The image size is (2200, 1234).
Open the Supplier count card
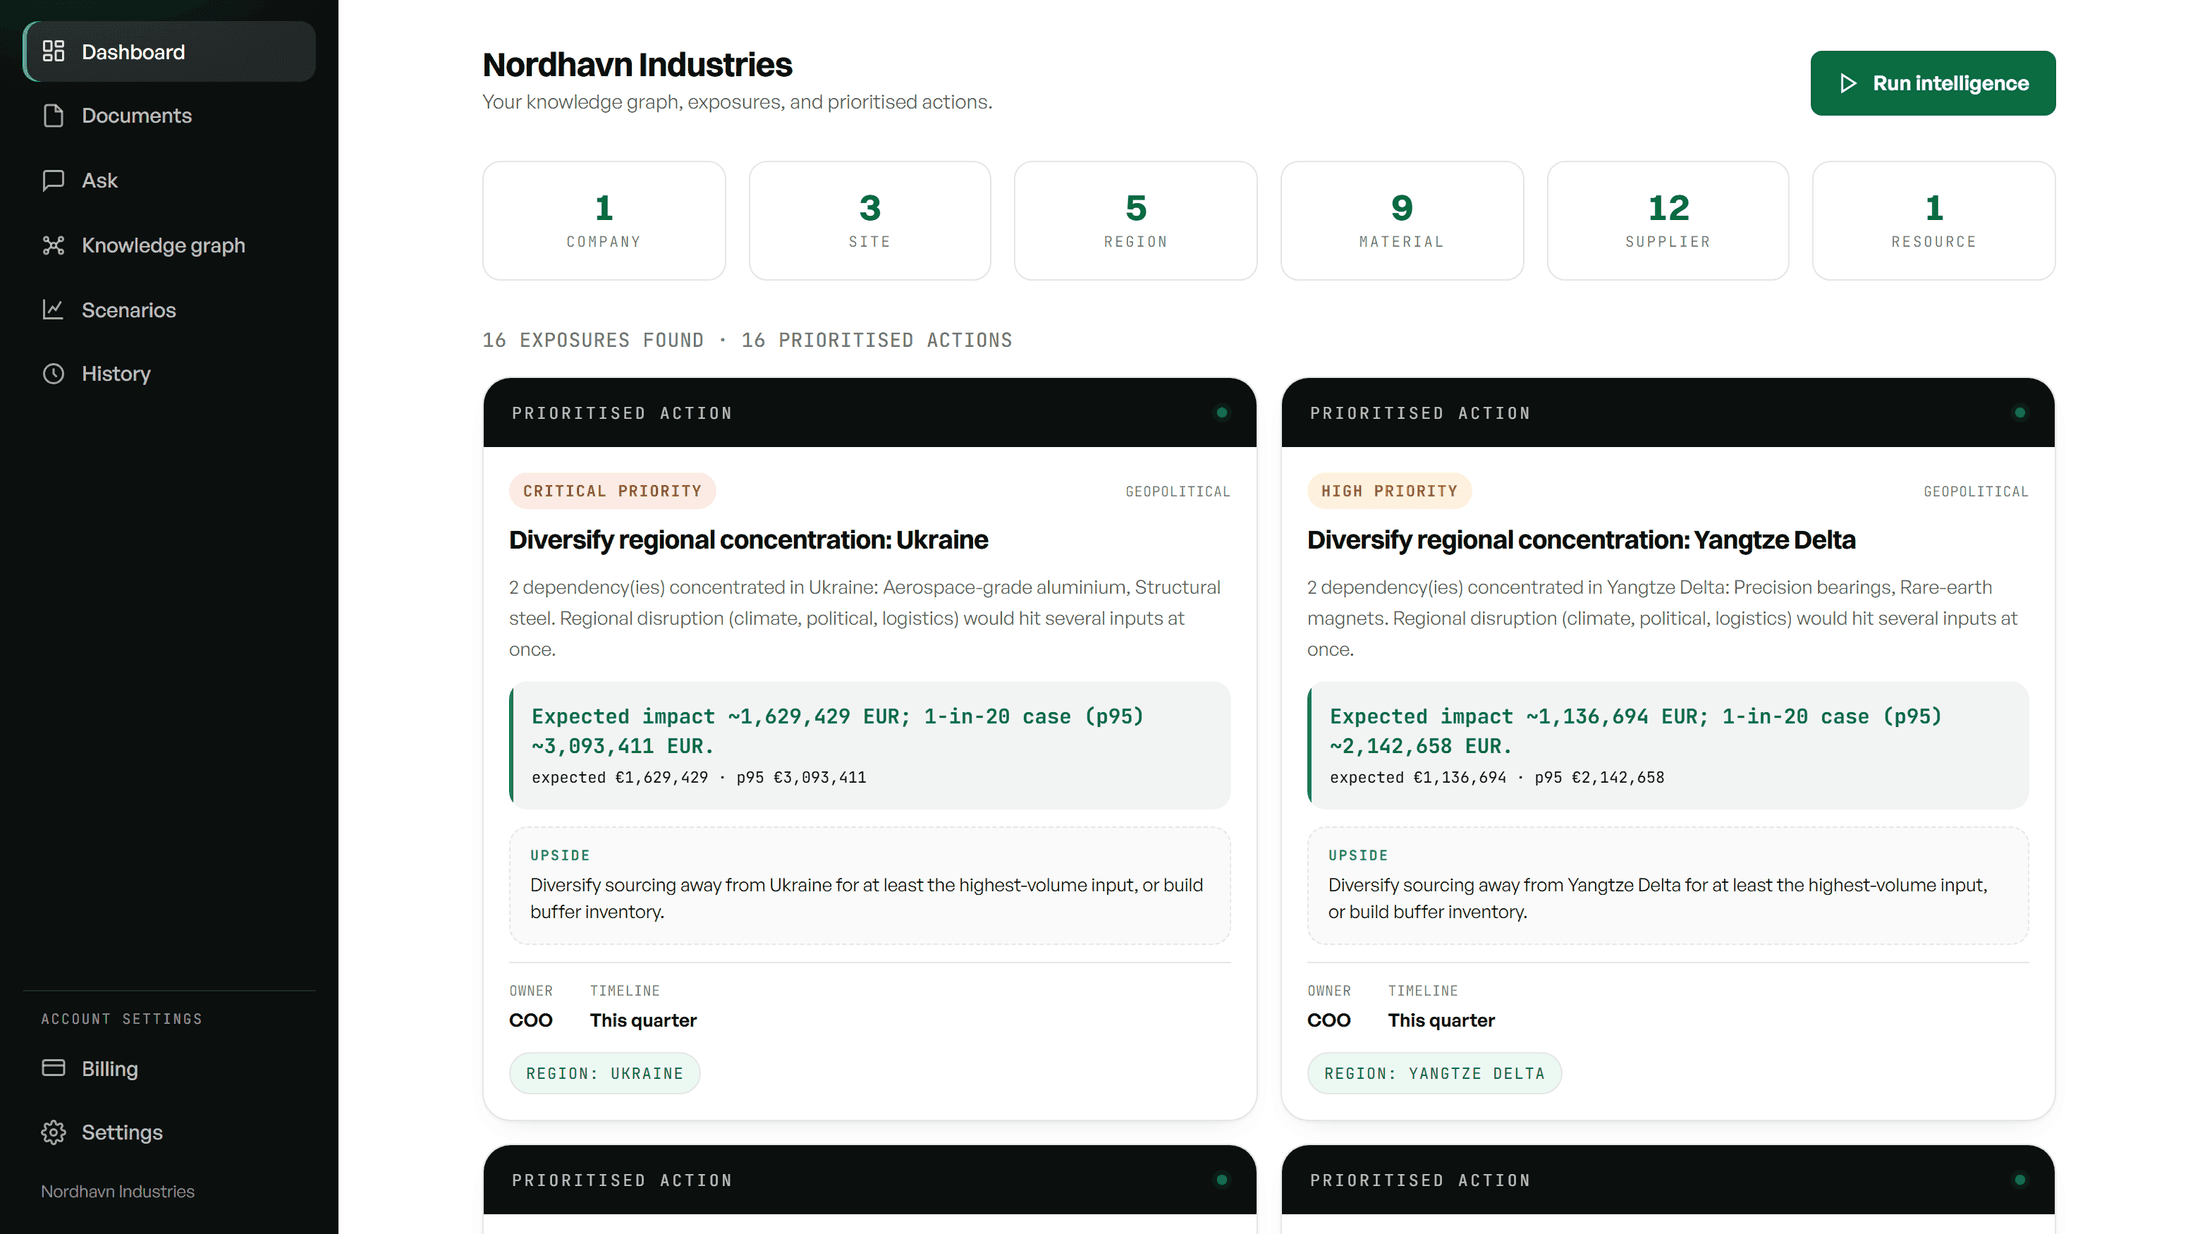coord(1668,221)
